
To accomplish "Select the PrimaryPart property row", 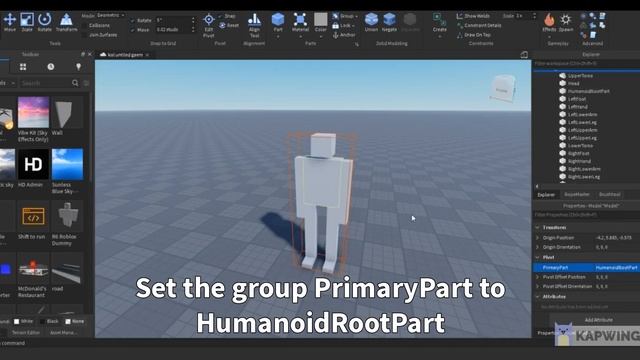I will click(x=587, y=268).
